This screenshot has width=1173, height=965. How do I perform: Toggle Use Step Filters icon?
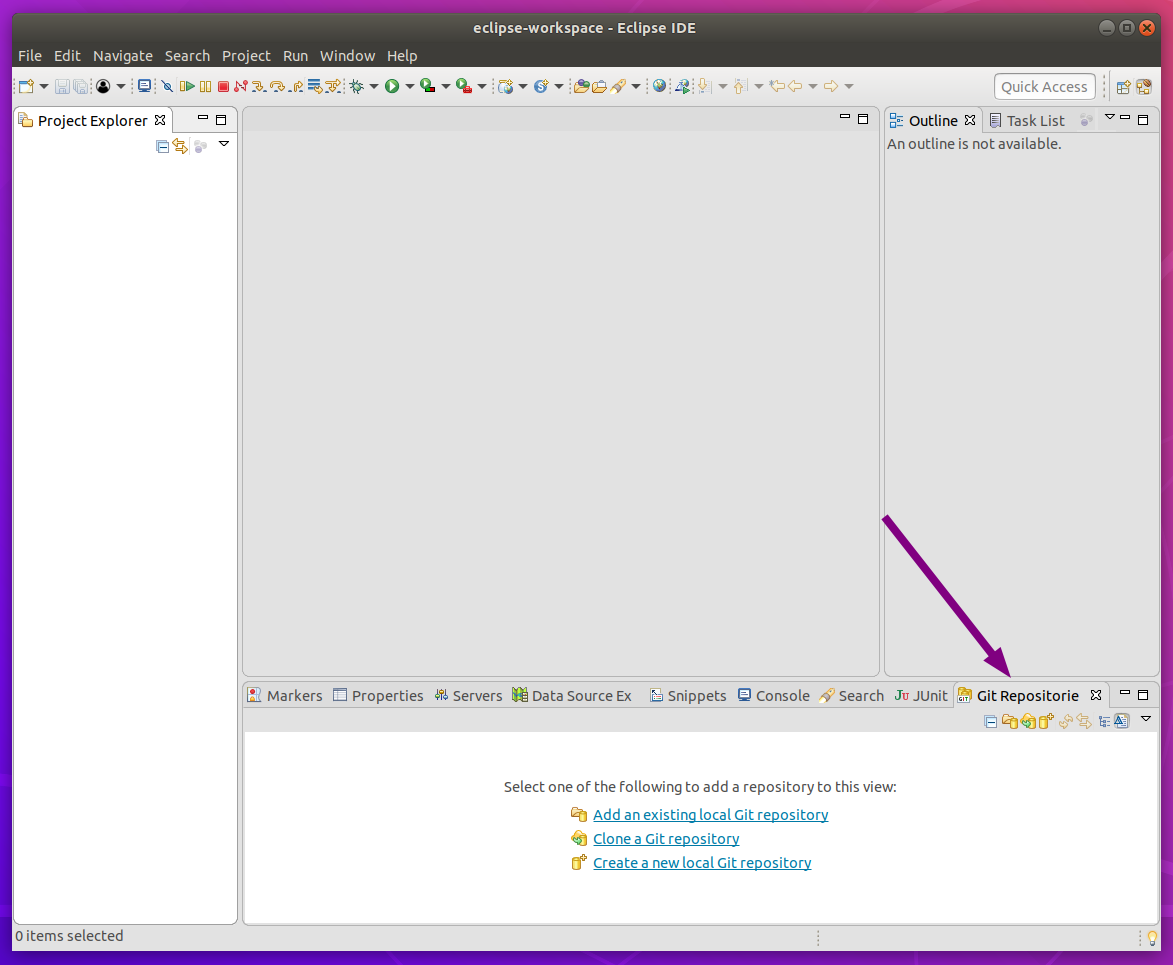[333, 86]
